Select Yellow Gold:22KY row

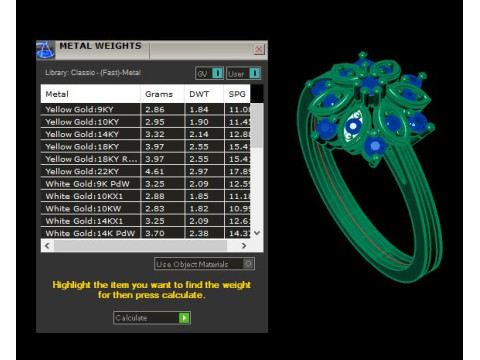[146, 171]
